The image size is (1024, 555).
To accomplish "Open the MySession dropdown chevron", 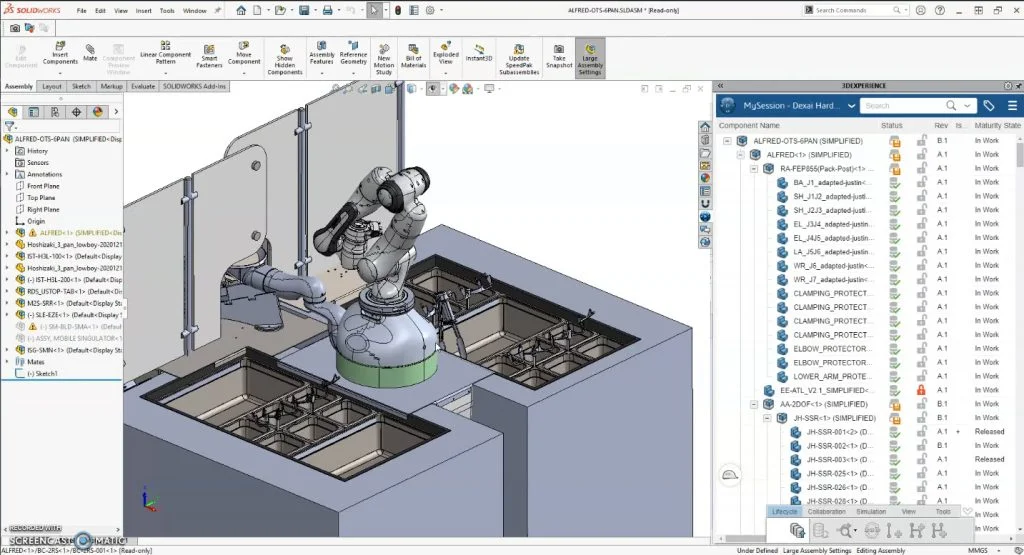I will [x=851, y=105].
